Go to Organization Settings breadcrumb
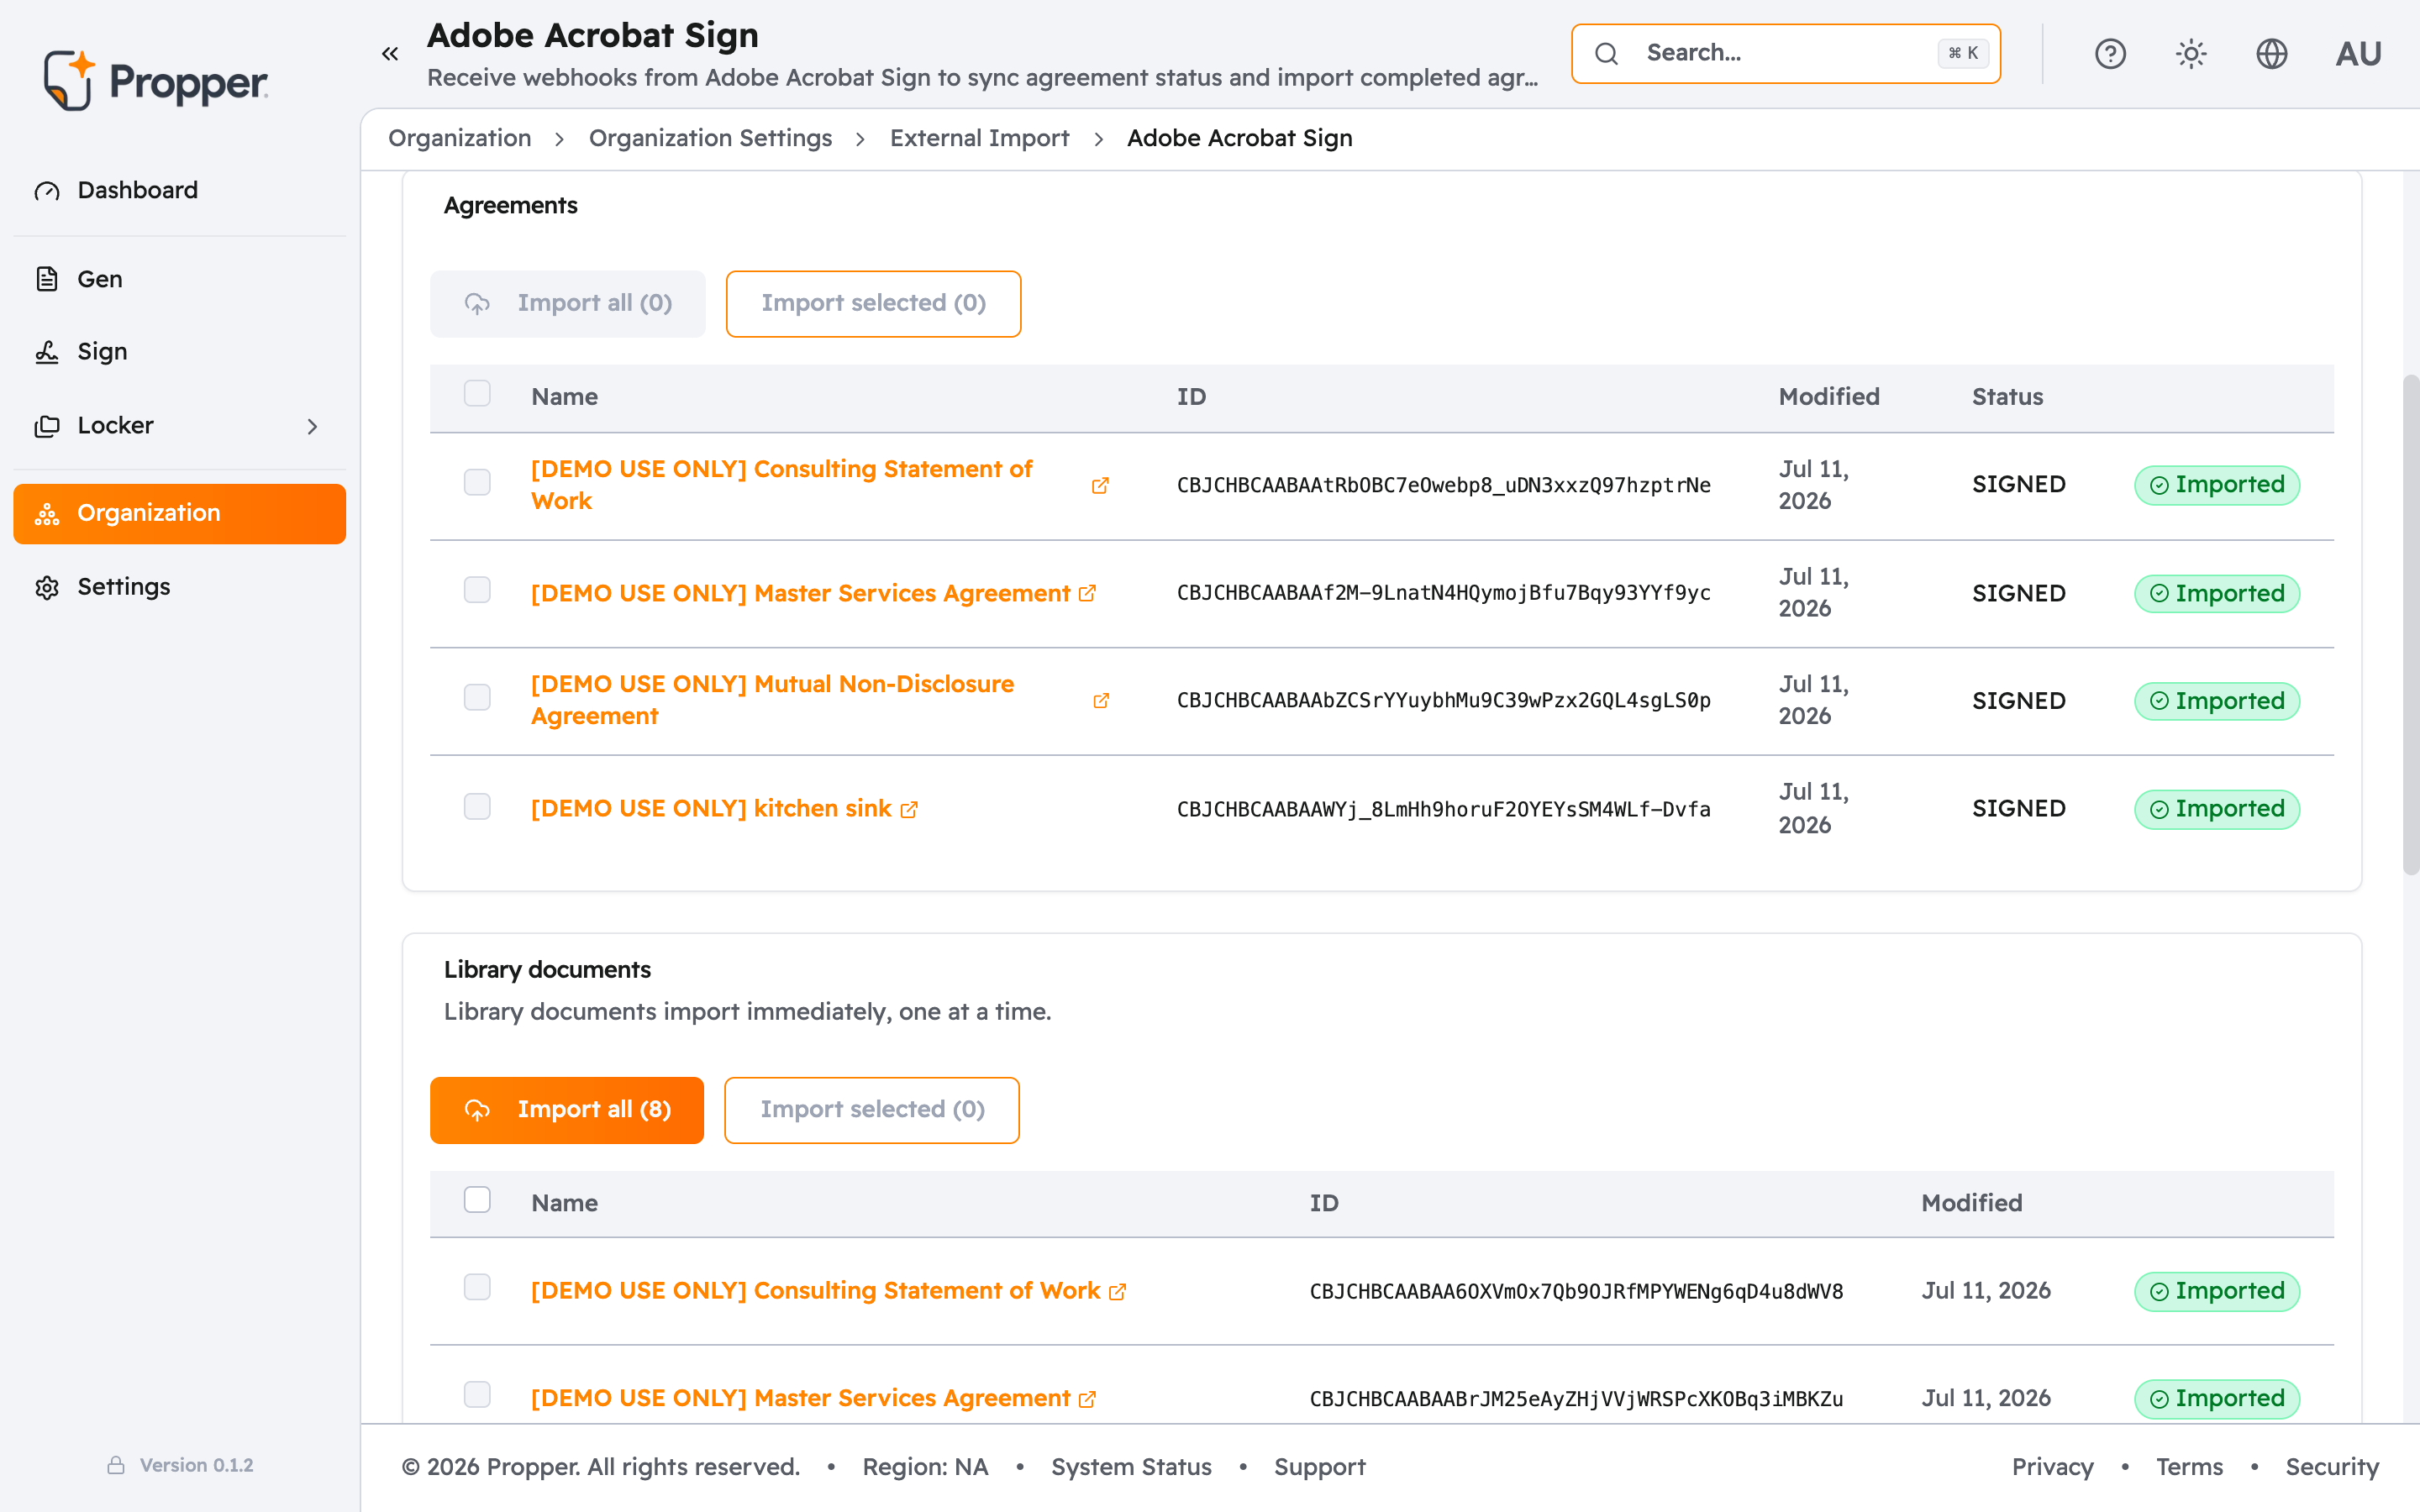This screenshot has width=2420, height=1512. (x=710, y=138)
